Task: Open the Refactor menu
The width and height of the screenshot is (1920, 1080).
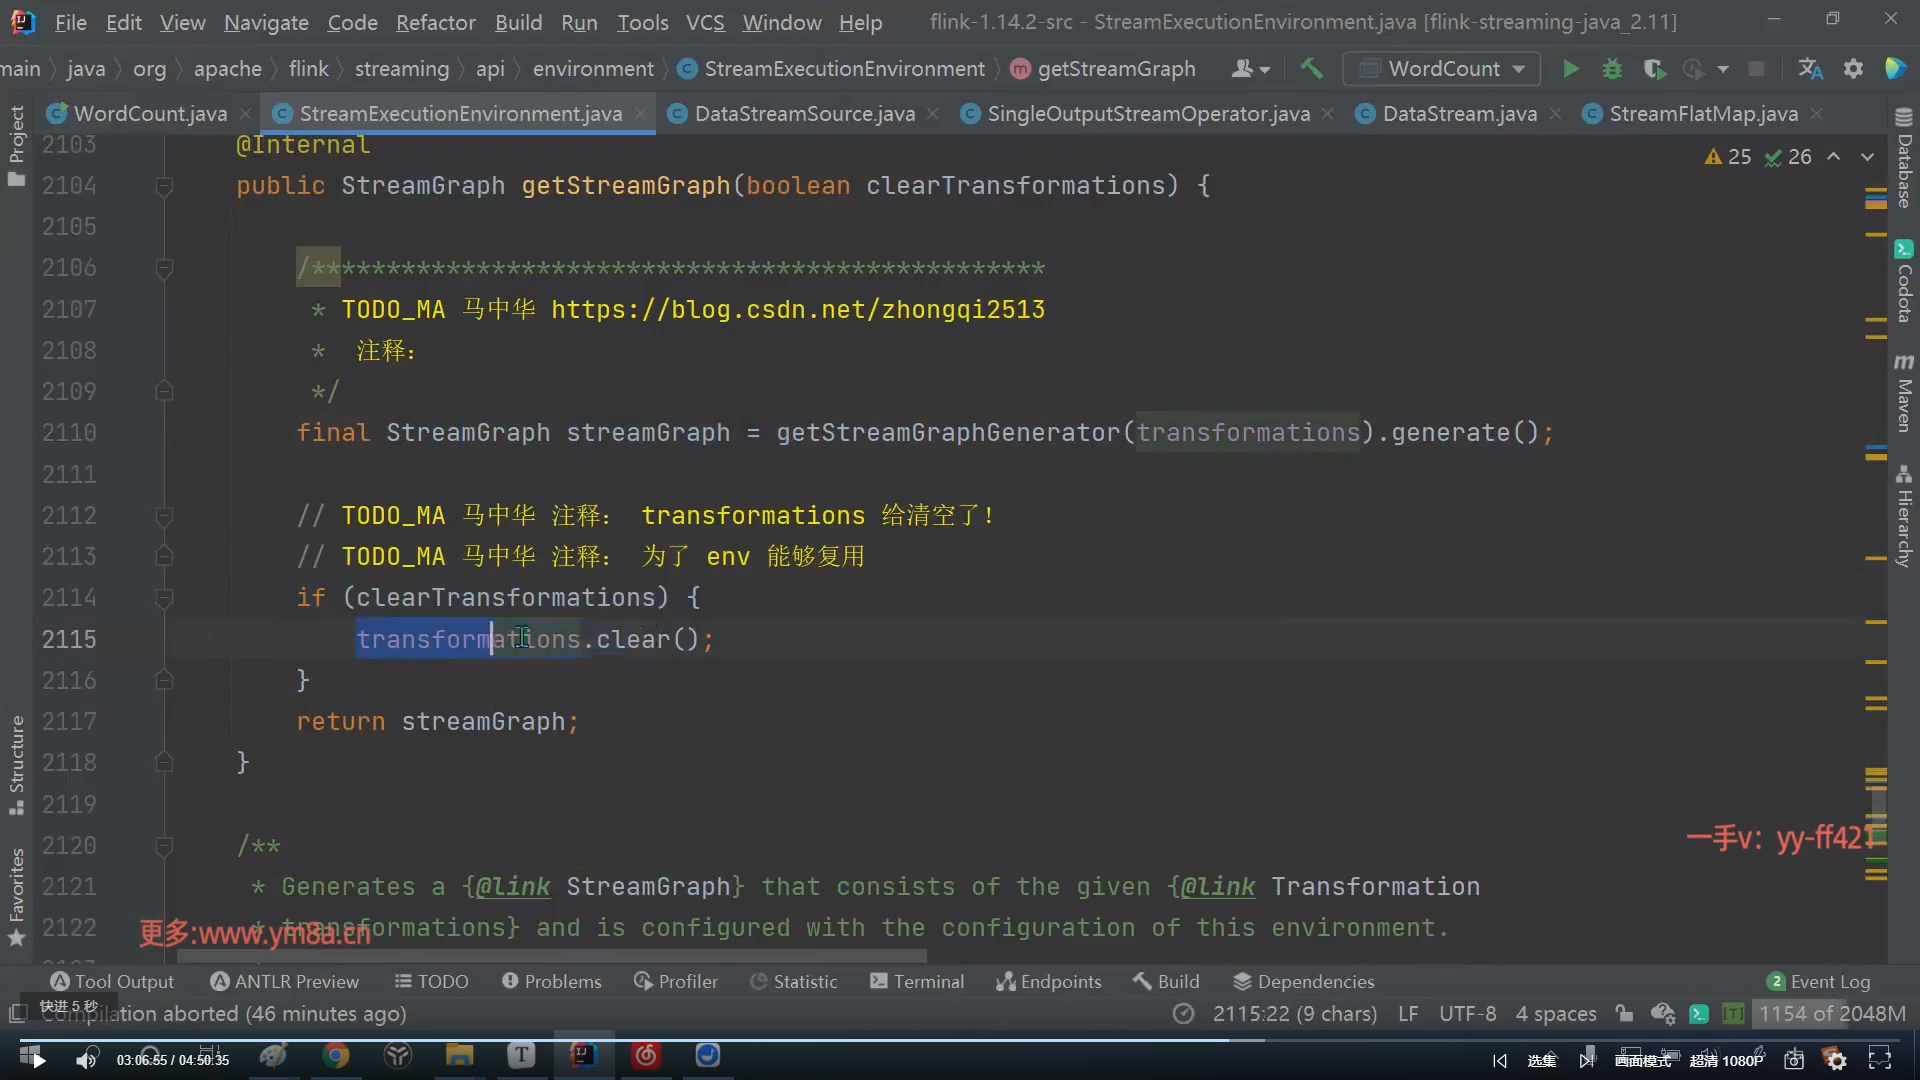Action: [435, 22]
